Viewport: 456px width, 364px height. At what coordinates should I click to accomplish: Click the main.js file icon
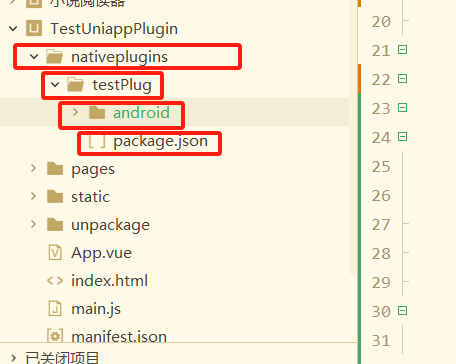55,308
